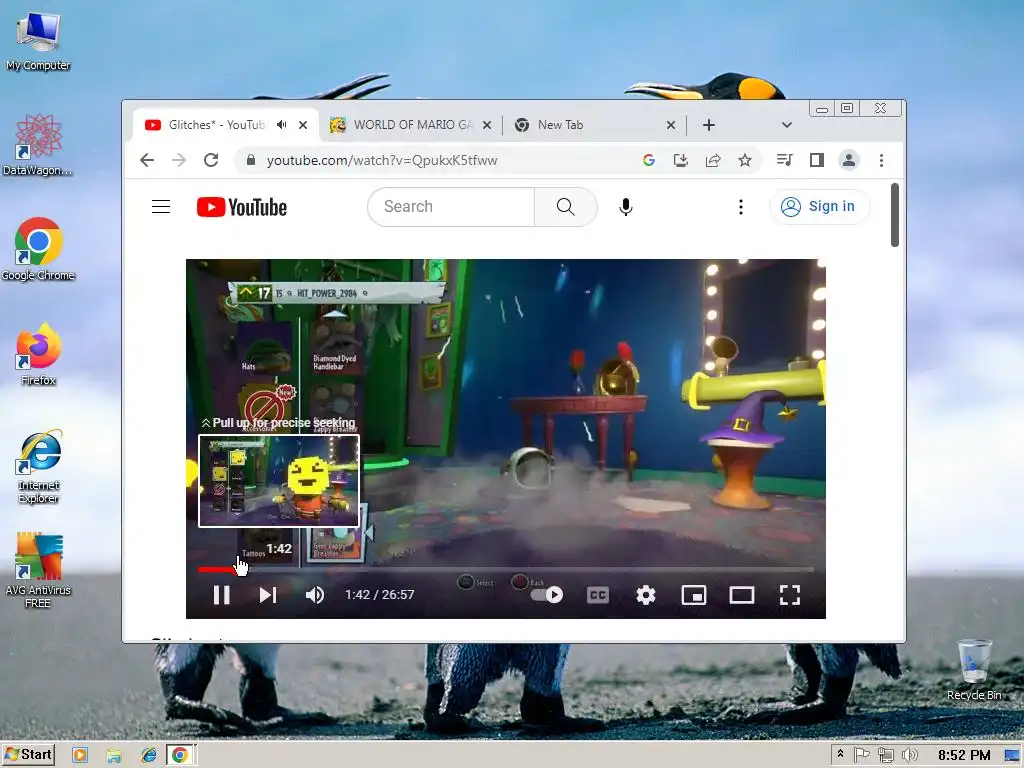Expand the hidden system tray icons

[x=840, y=754]
